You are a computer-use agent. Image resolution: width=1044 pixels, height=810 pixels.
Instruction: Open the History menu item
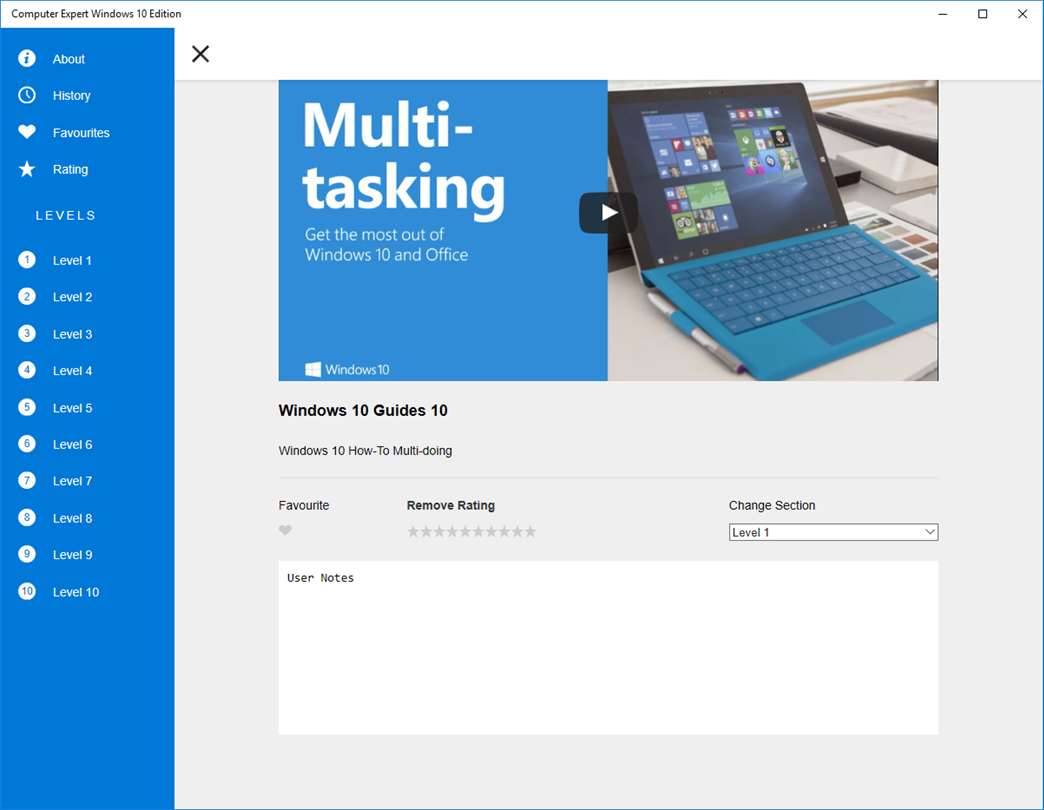[x=71, y=96]
